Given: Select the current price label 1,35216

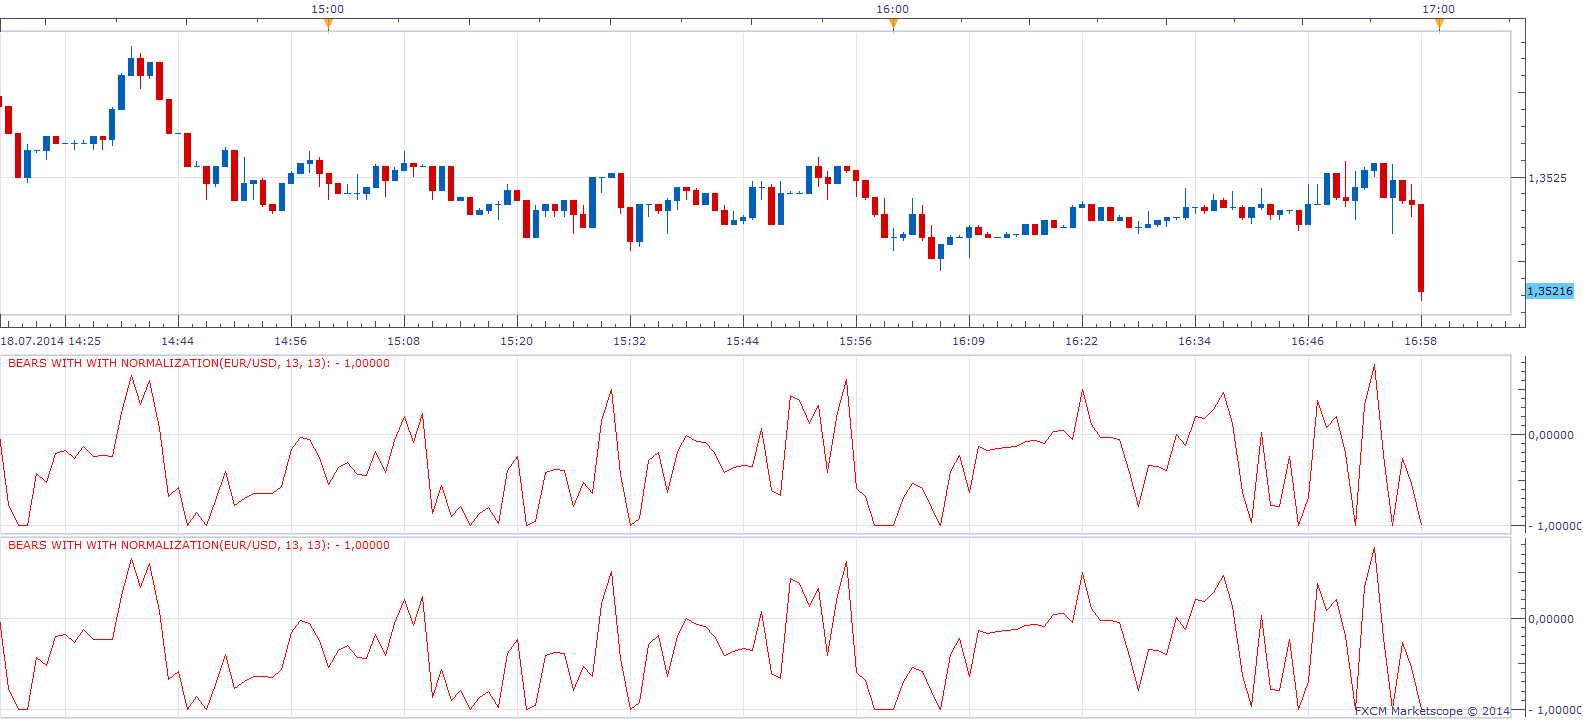Looking at the screenshot, I should click(x=1550, y=291).
